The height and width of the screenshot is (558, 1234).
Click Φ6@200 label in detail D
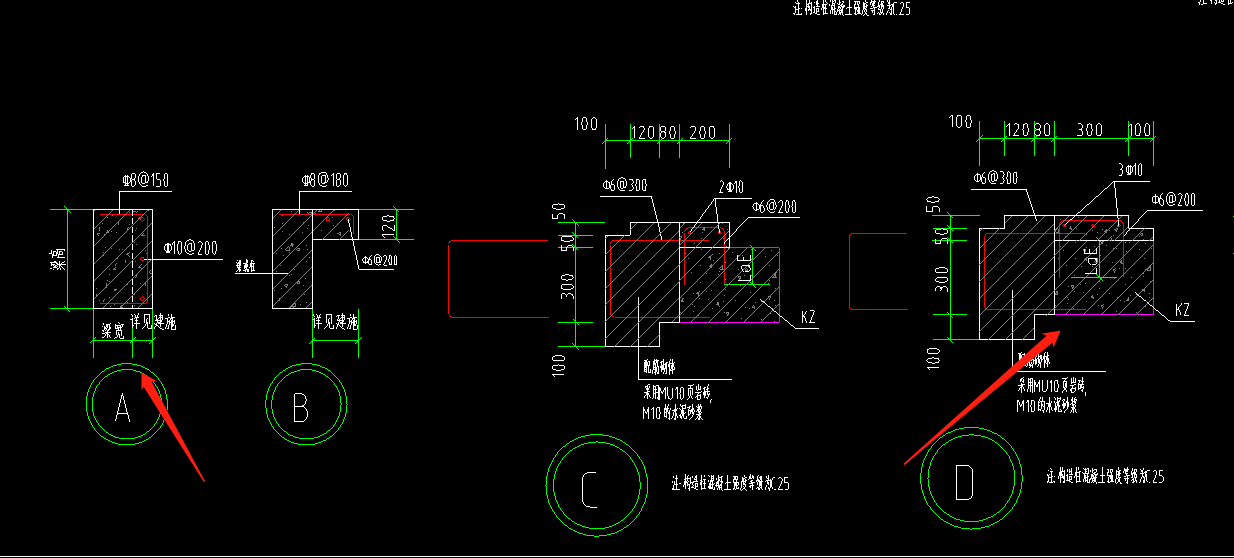(x=1174, y=200)
